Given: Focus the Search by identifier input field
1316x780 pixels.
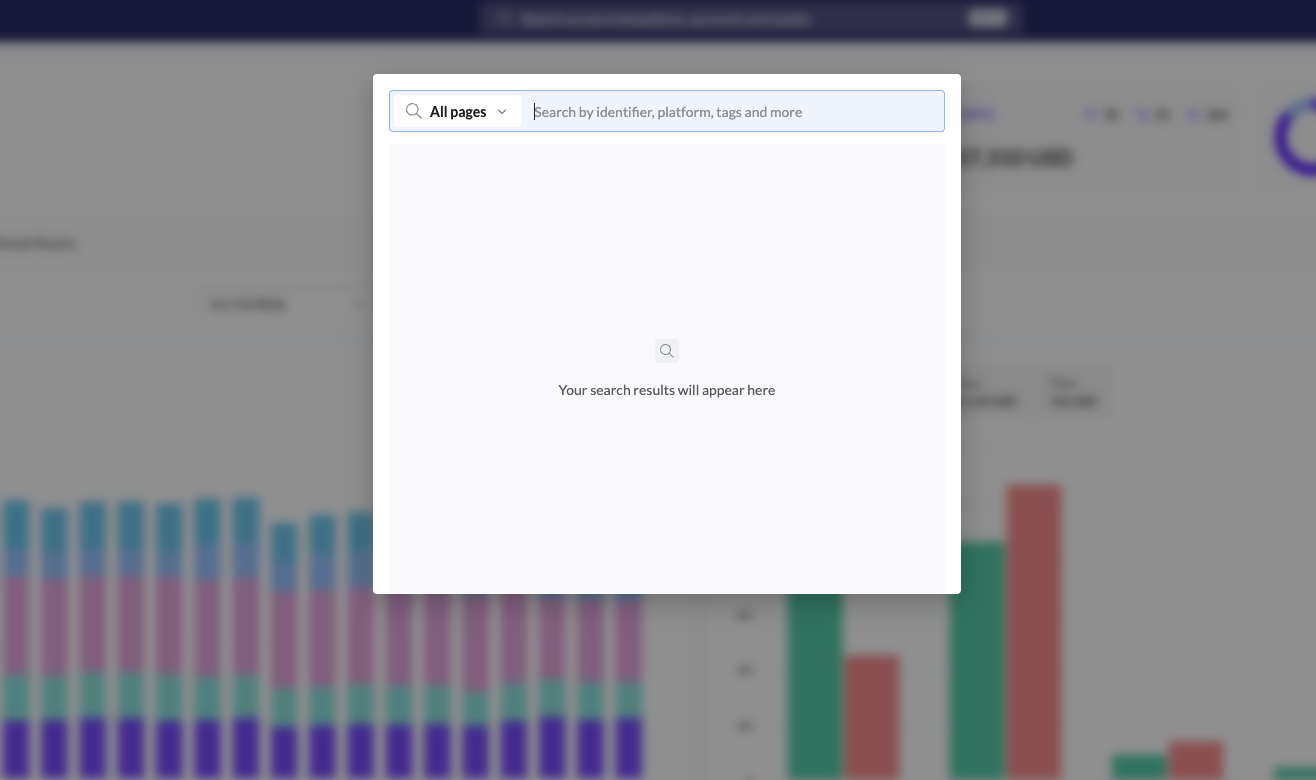Looking at the screenshot, I should pyautogui.click(x=735, y=112).
